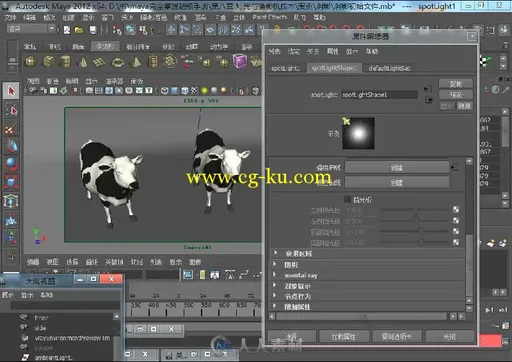Click the output connection arrow beside spotLight field
512x362 pixels.
[428, 100]
